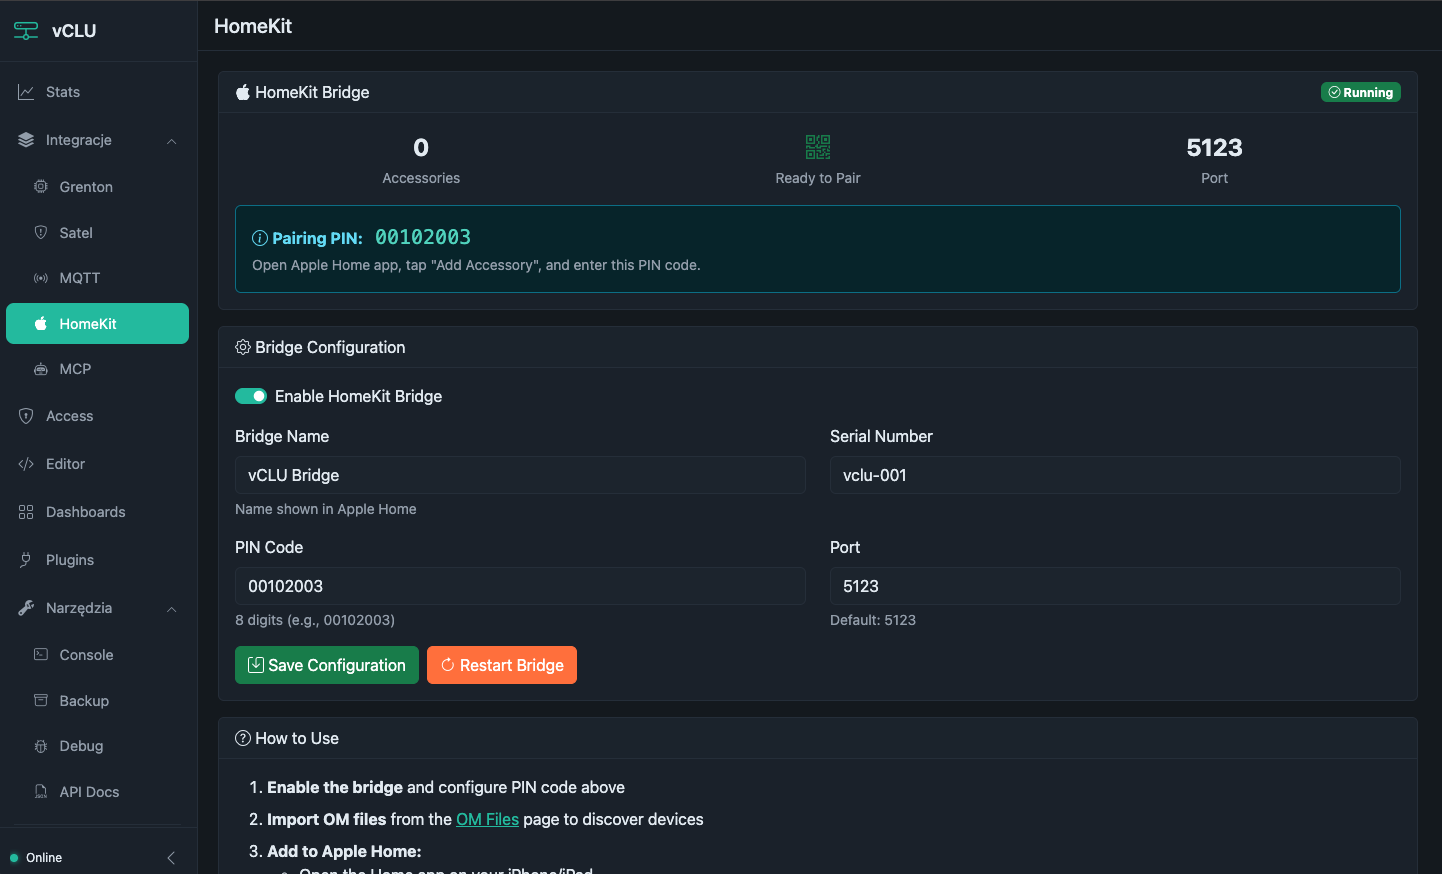This screenshot has height=874, width=1442.
Task: Click the Integracje layers icon
Action: 26,140
